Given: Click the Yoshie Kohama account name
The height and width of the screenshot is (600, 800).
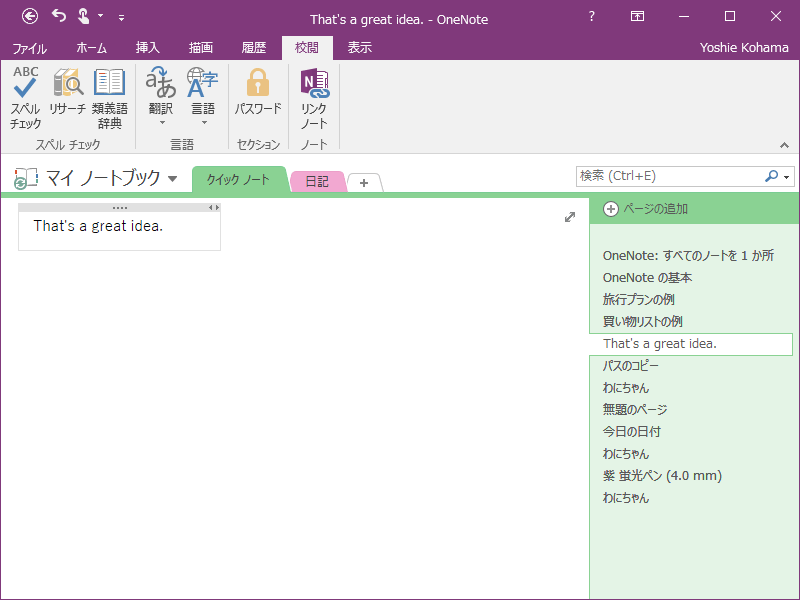Looking at the screenshot, I should [744, 48].
